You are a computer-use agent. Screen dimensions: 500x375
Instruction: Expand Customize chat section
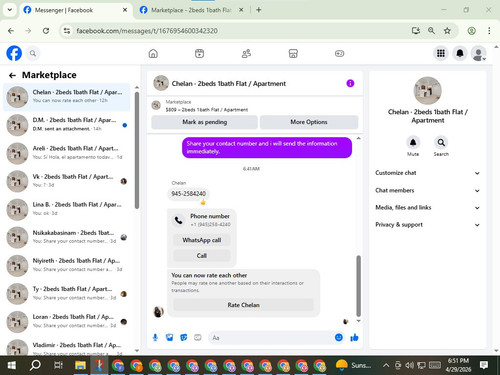tap(428, 173)
